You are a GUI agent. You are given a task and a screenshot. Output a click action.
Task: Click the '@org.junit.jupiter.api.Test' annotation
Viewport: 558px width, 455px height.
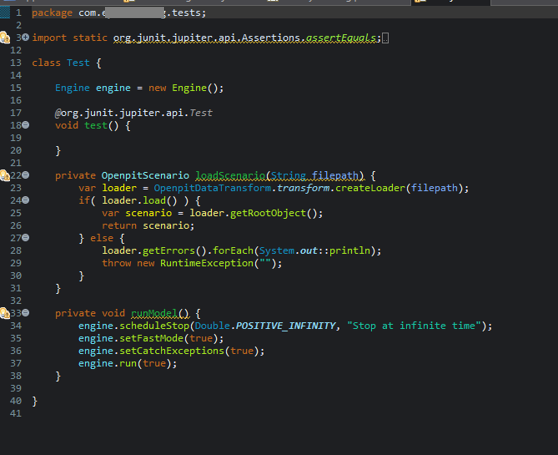tap(133, 113)
